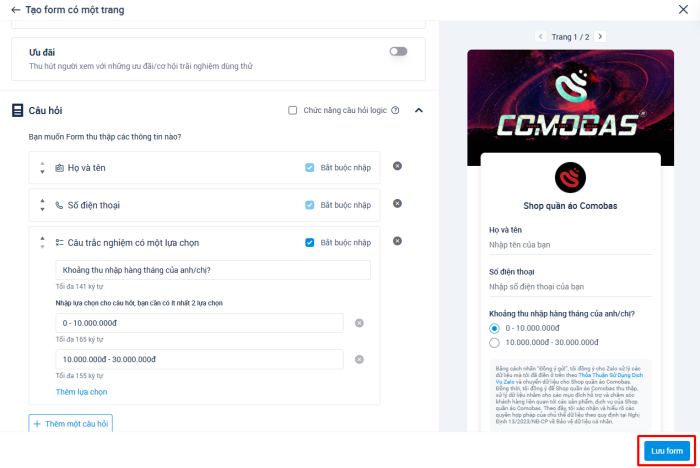Image resolution: width=700 pixels, height=468 pixels.
Task: Reorder handle for Họ và tên question
Action: click(42, 167)
